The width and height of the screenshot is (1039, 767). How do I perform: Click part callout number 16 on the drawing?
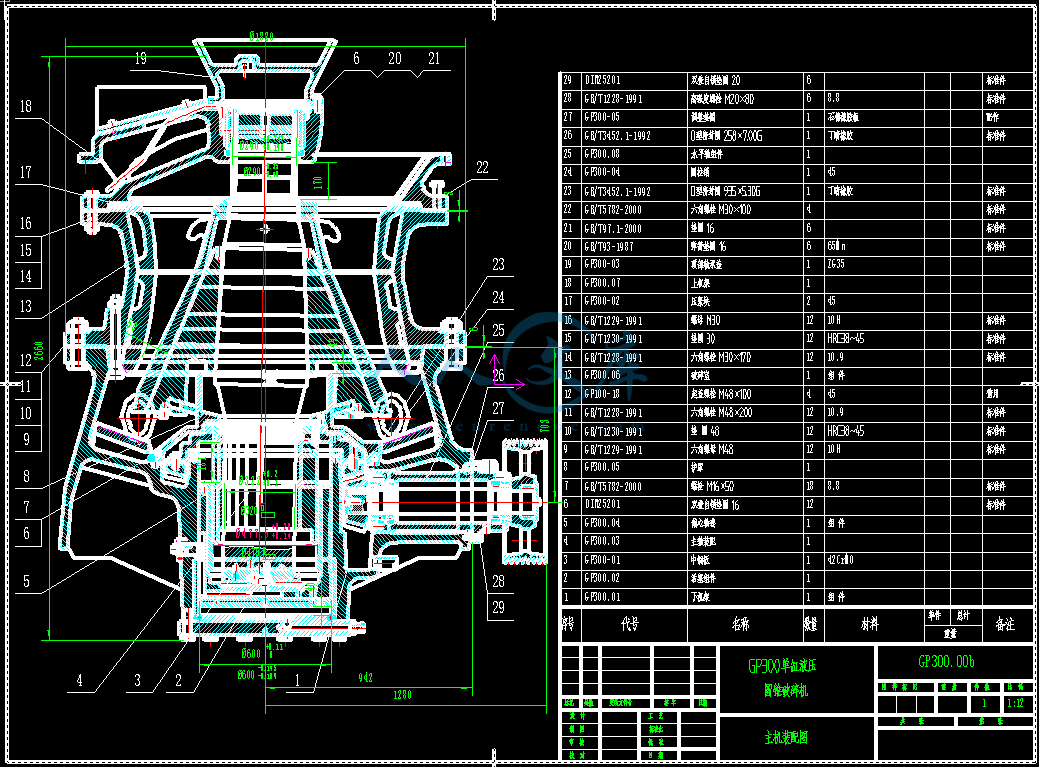tap(25, 223)
